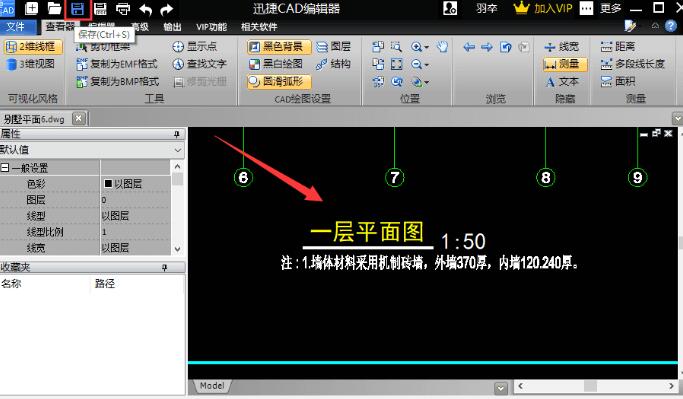683x399 pixels.
Task: Toggle the Black Background (黑色背景) option
Action: [x=279, y=47]
